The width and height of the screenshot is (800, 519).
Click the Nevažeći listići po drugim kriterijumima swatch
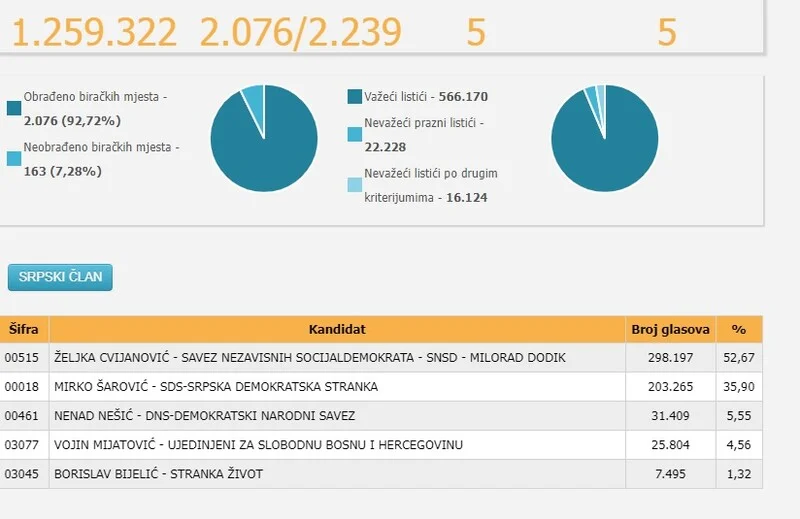click(355, 185)
